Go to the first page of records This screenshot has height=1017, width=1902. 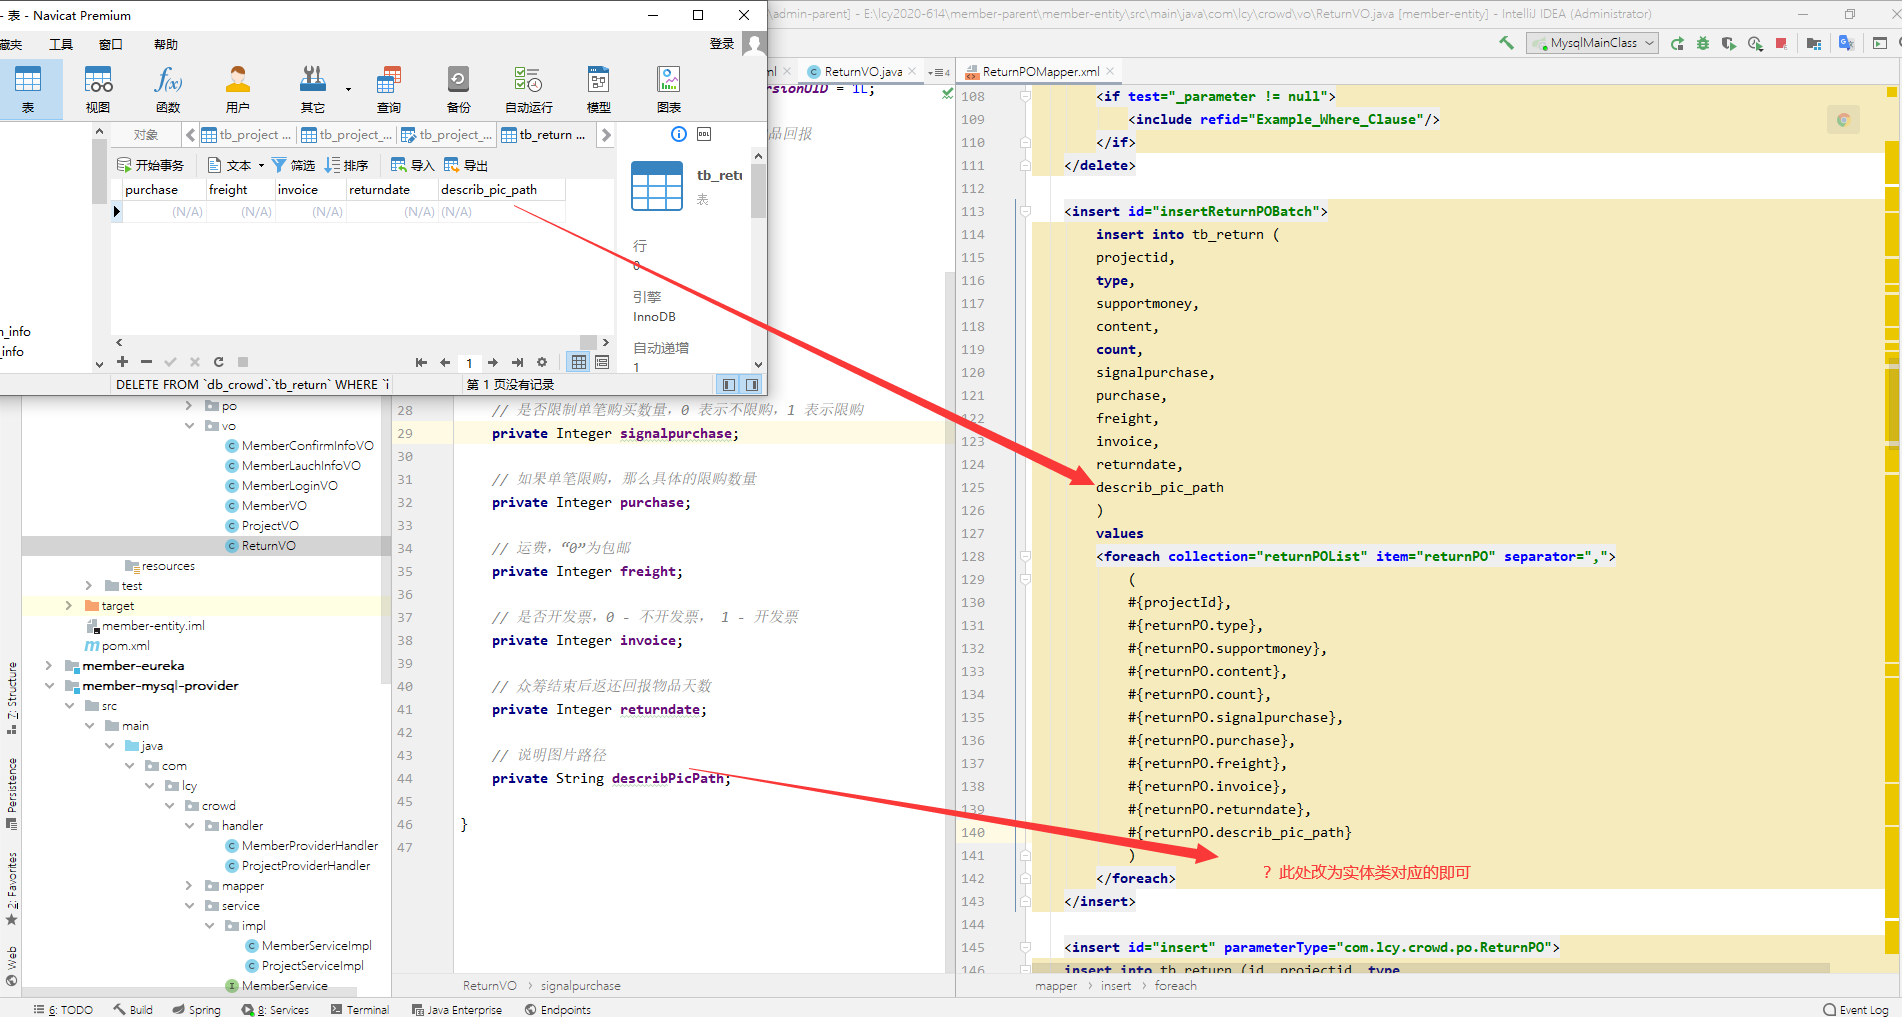[421, 362]
